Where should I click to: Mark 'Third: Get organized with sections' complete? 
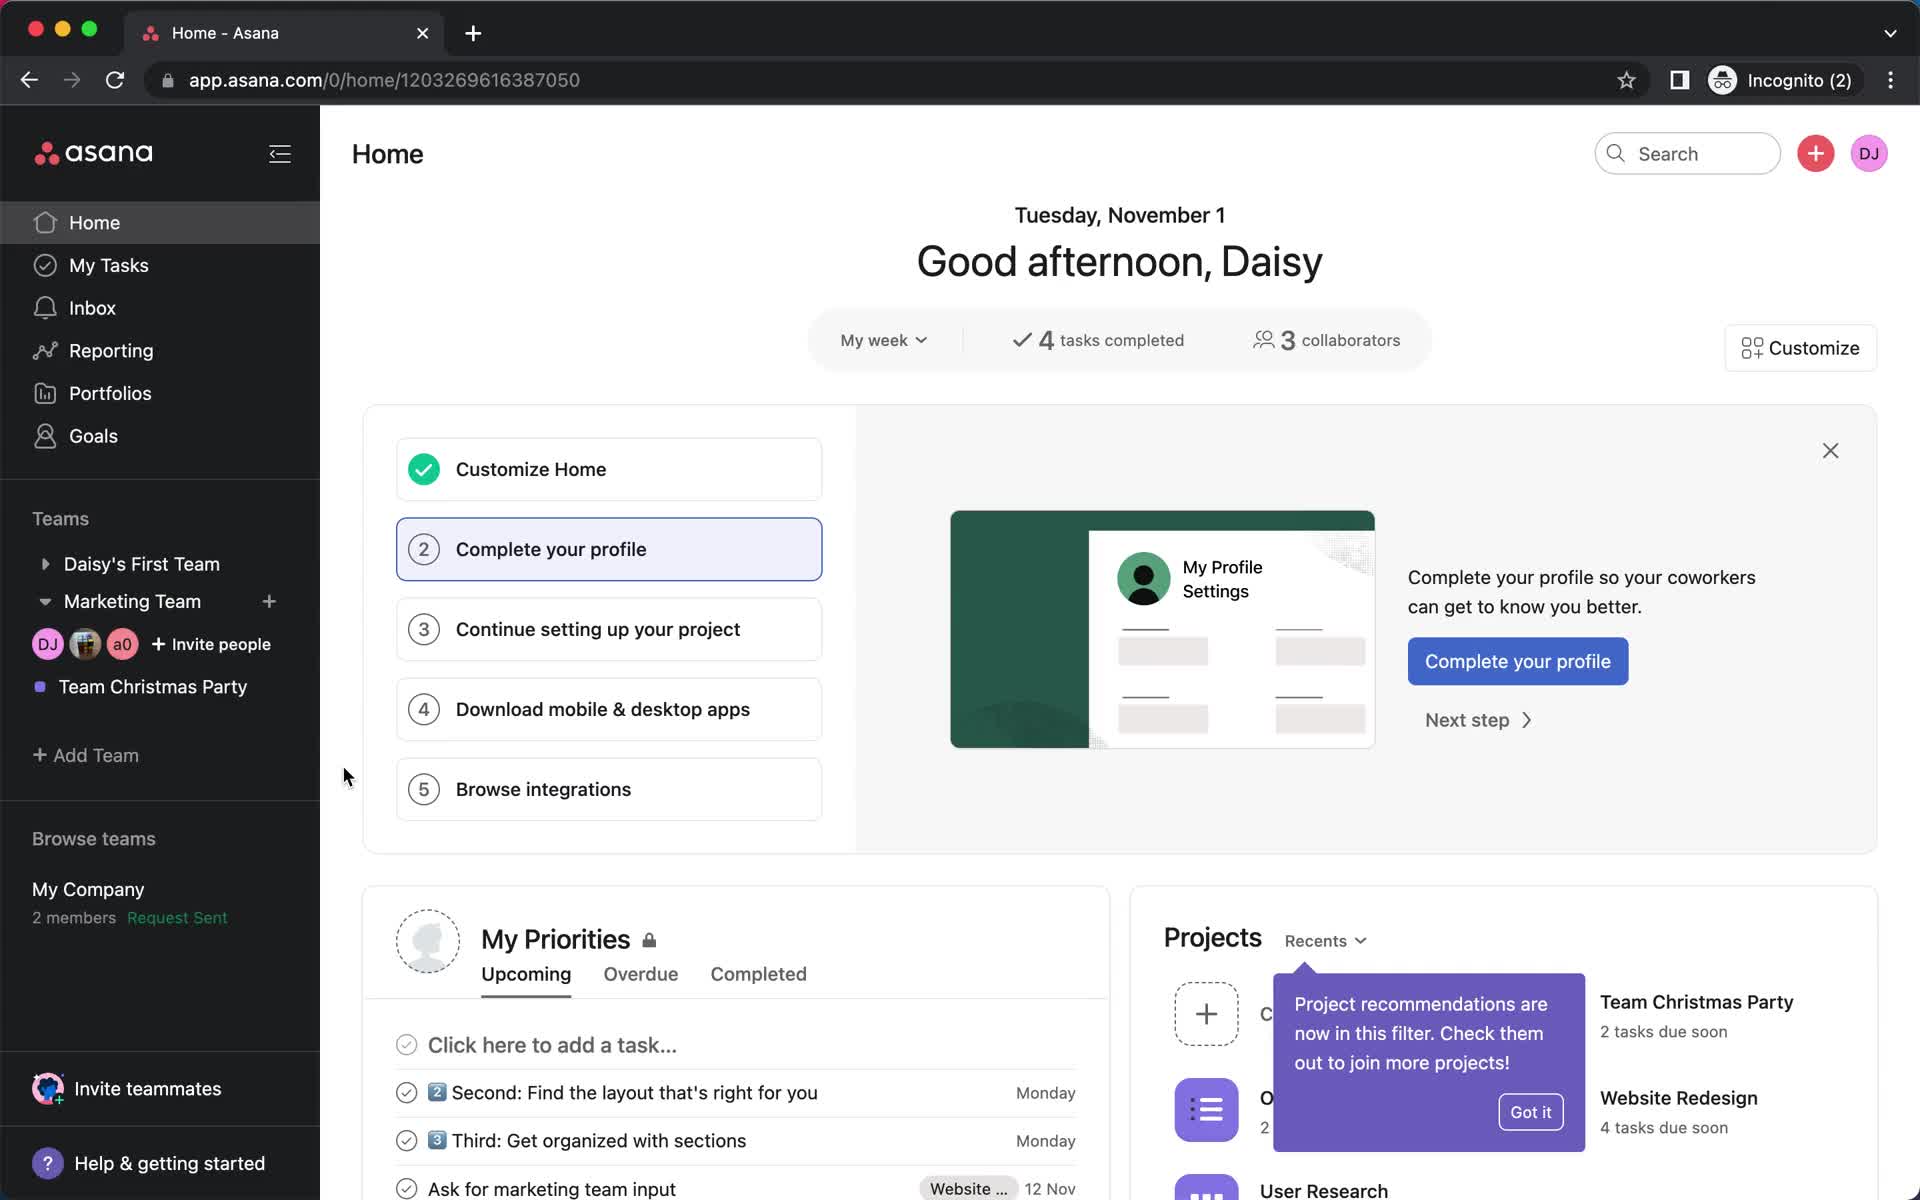(x=406, y=1141)
